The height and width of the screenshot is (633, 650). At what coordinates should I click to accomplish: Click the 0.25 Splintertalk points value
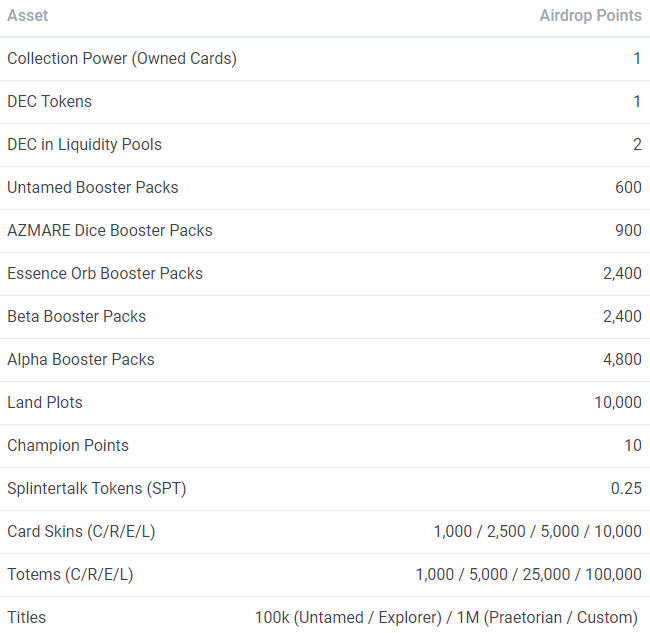(626, 488)
